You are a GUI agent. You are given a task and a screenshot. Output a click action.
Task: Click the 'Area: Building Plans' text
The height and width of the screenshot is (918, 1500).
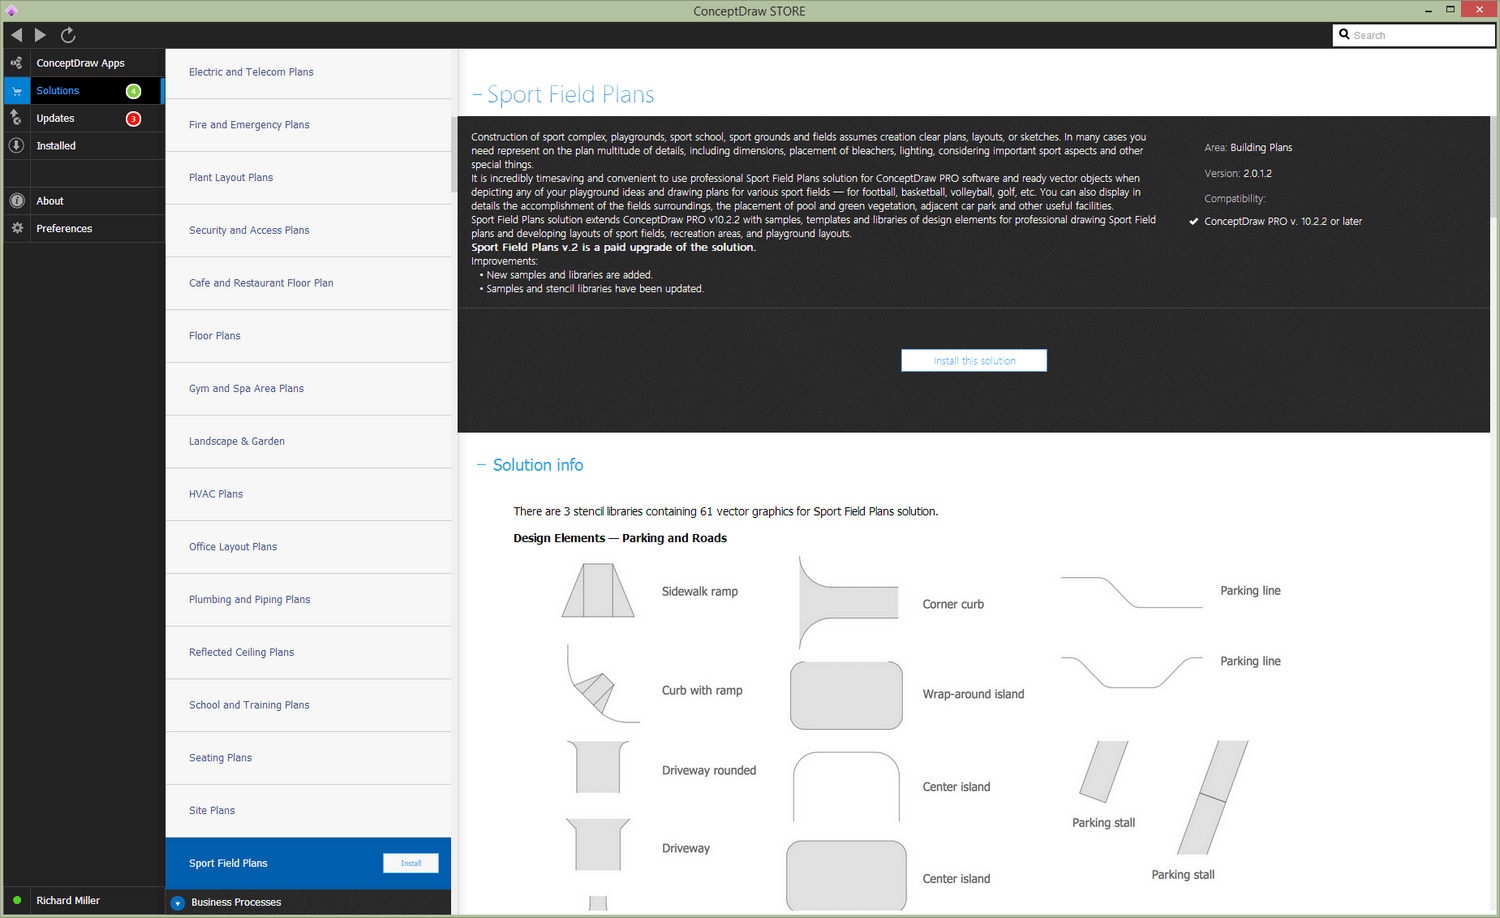click(x=1248, y=148)
